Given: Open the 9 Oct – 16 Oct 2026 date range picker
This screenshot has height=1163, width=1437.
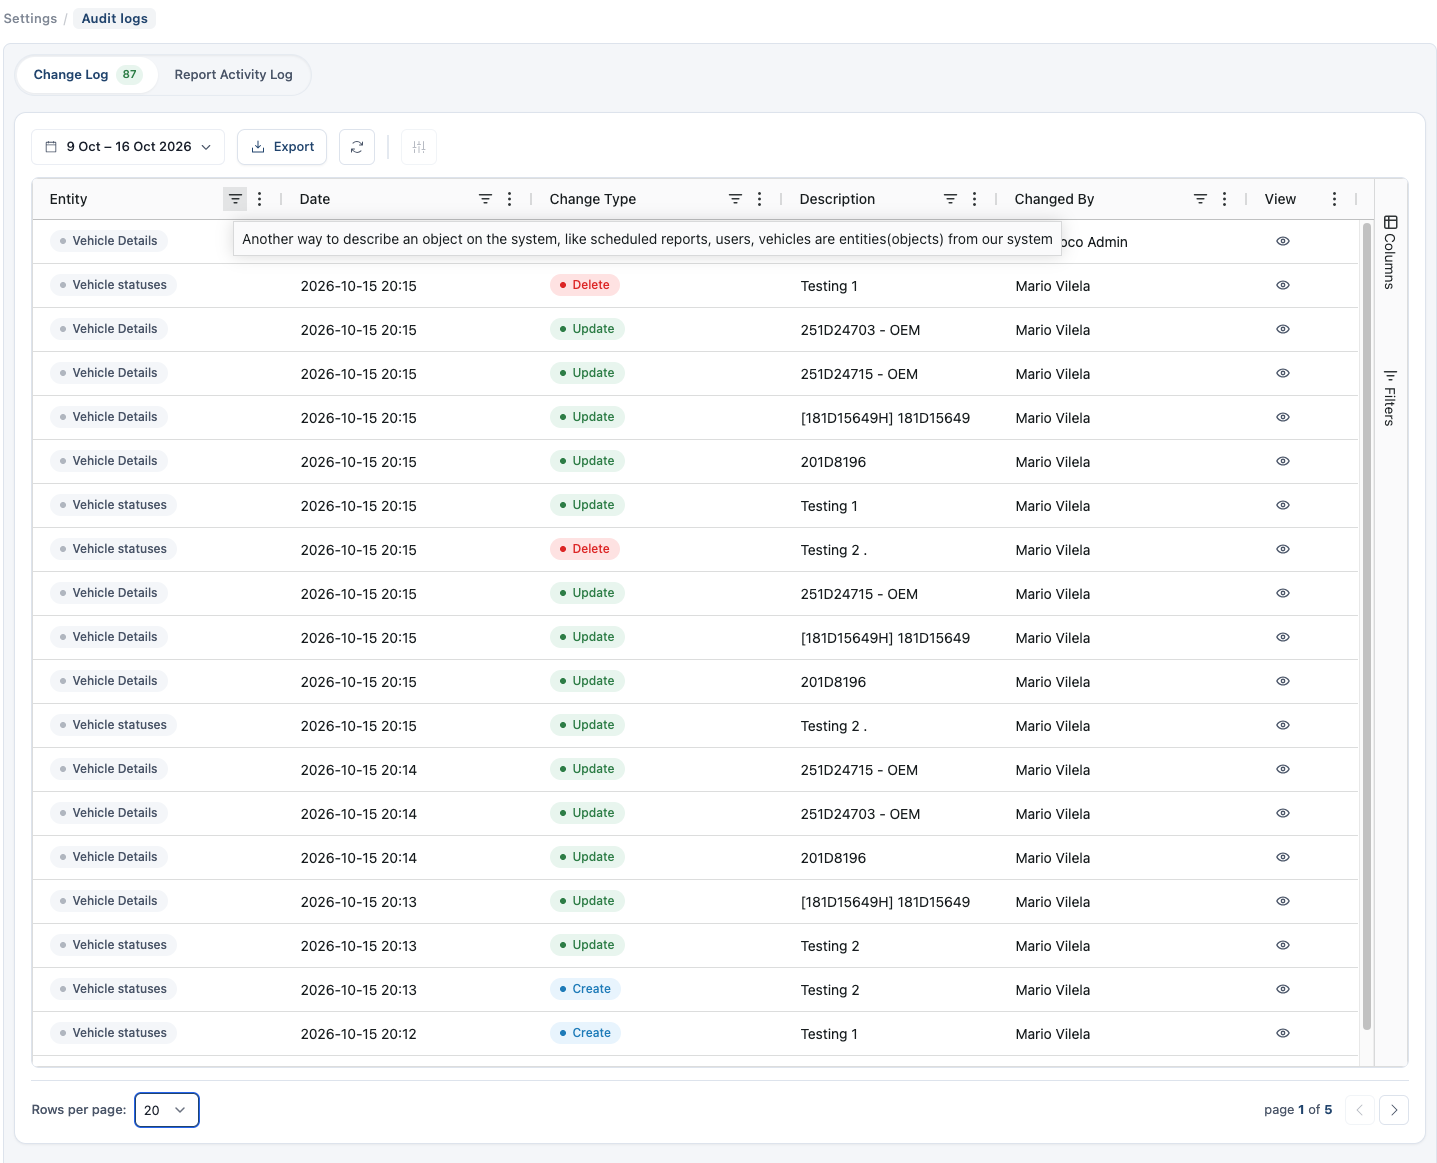Looking at the screenshot, I should [x=128, y=147].
